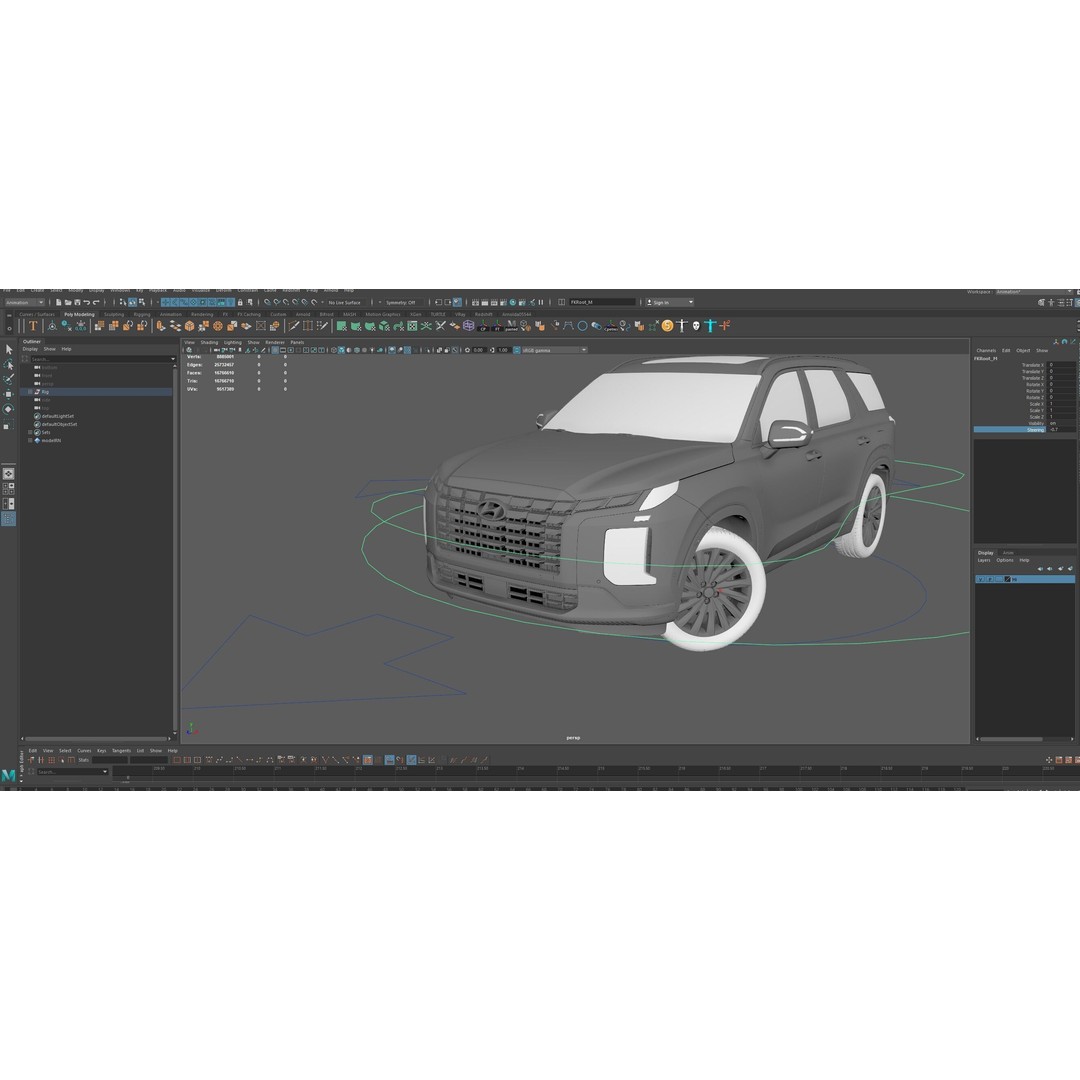Expand the Rig node in Outliner
The image size is (1080, 1080).
pyautogui.click(x=30, y=392)
